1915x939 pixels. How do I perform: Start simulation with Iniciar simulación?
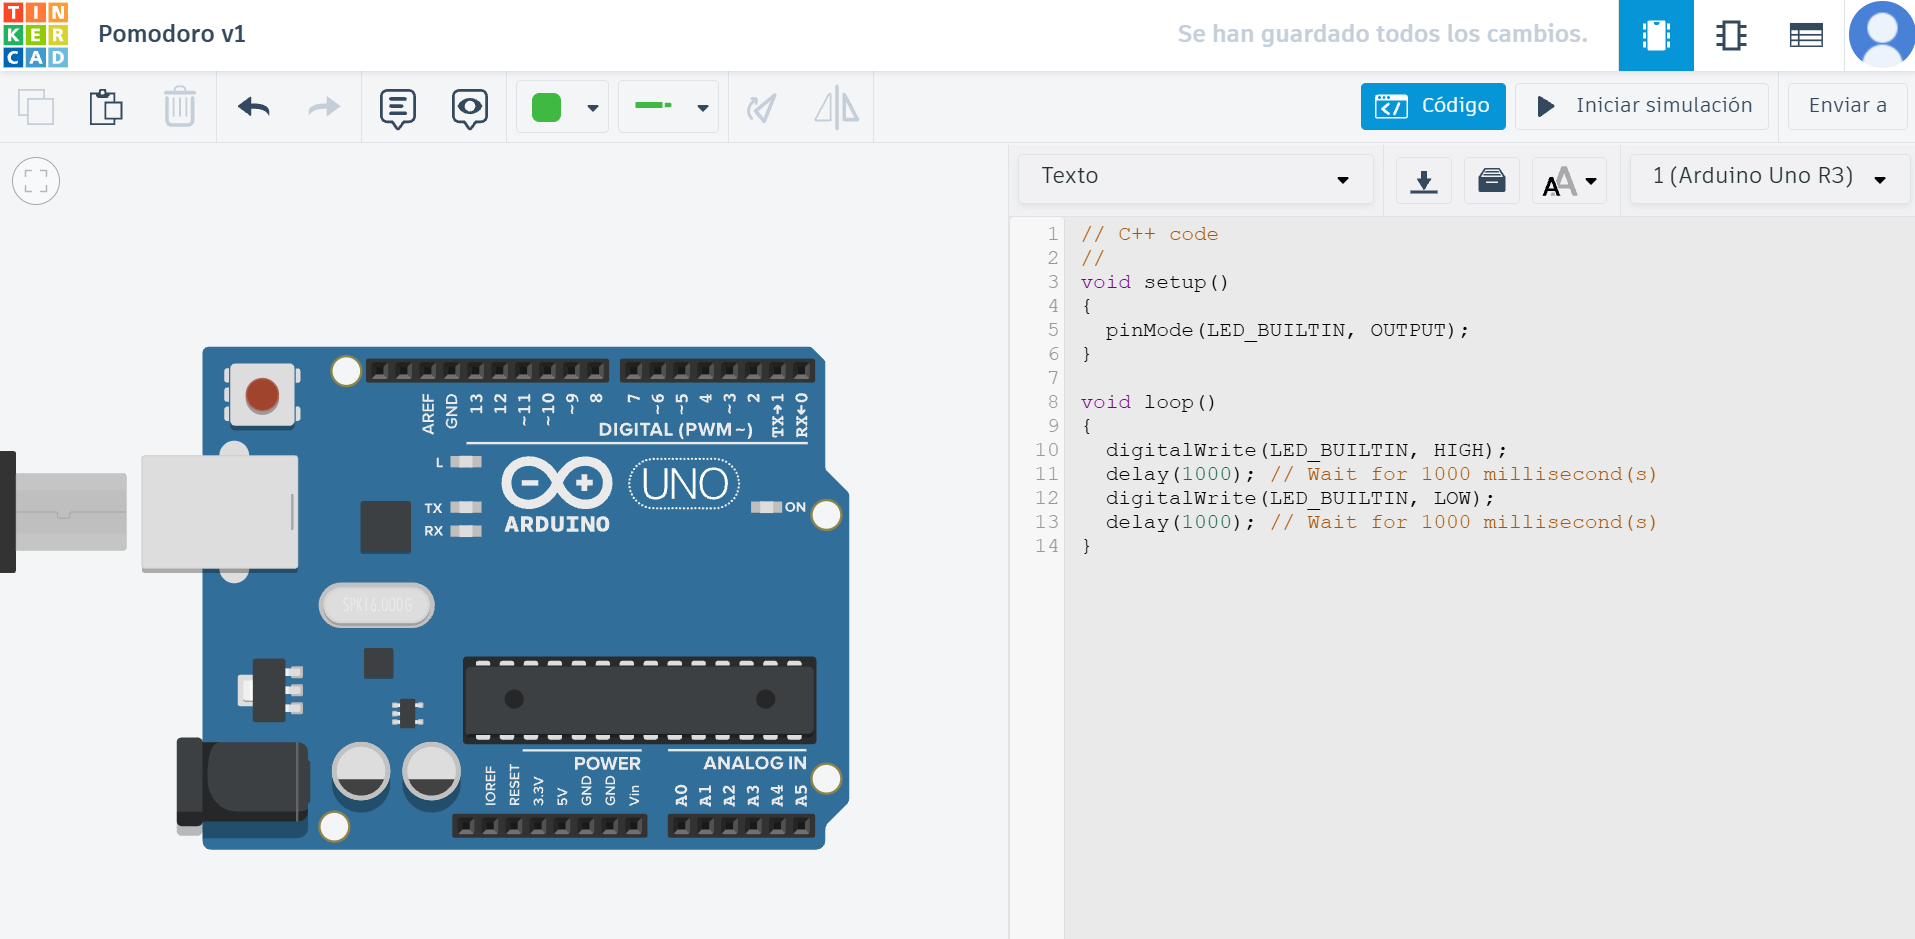[x=1642, y=106]
